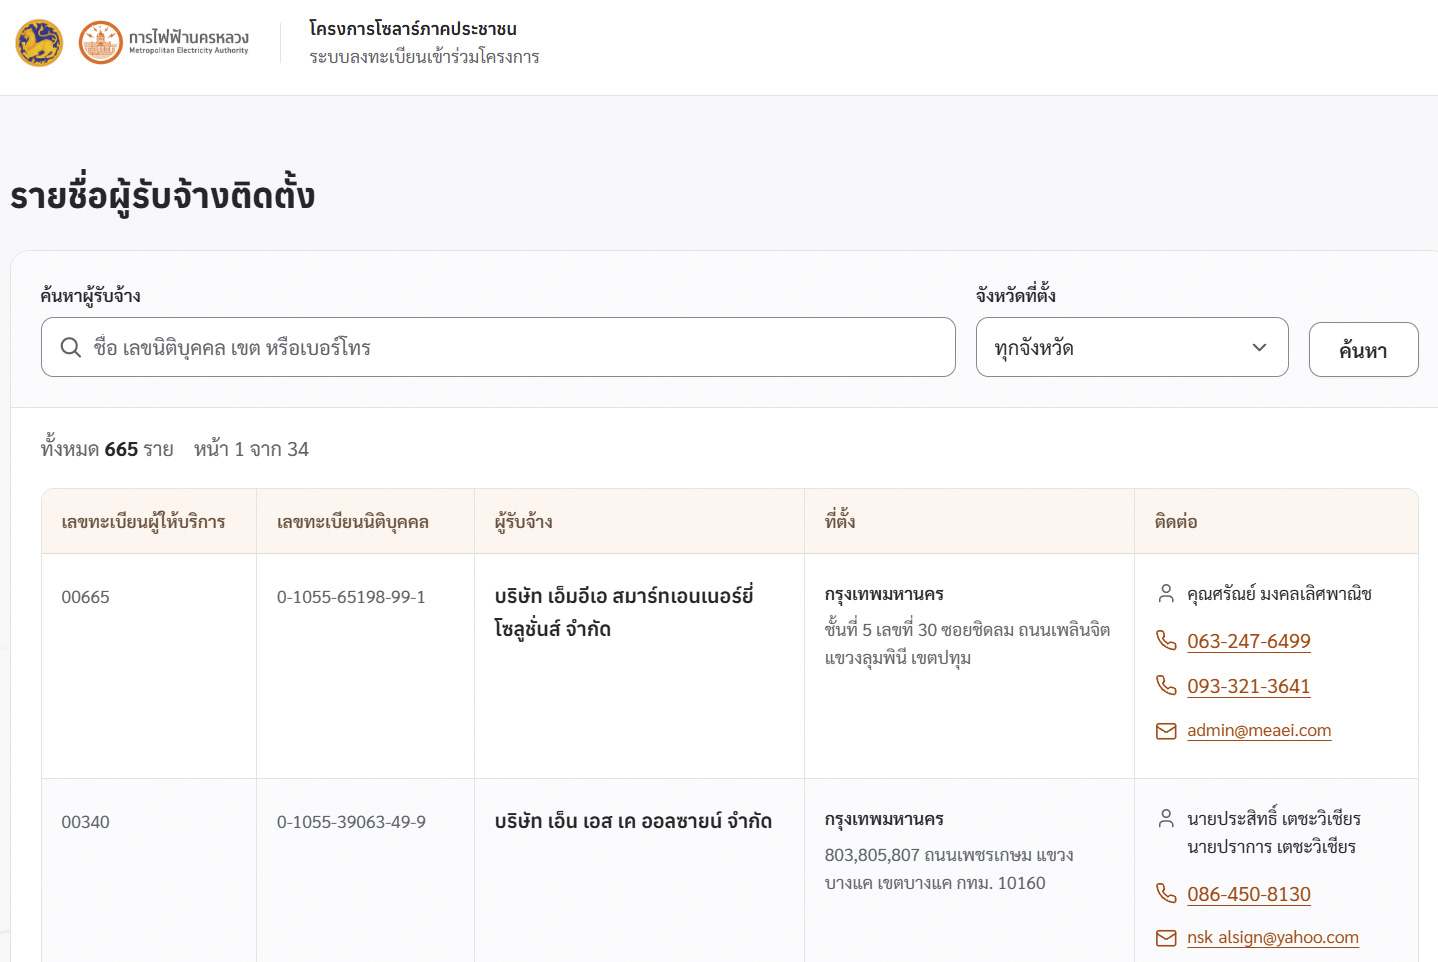1438x962 pixels.
Task: Click contact name นายปราการ เตชะวิเชียร
Action: [x=1271, y=847]
